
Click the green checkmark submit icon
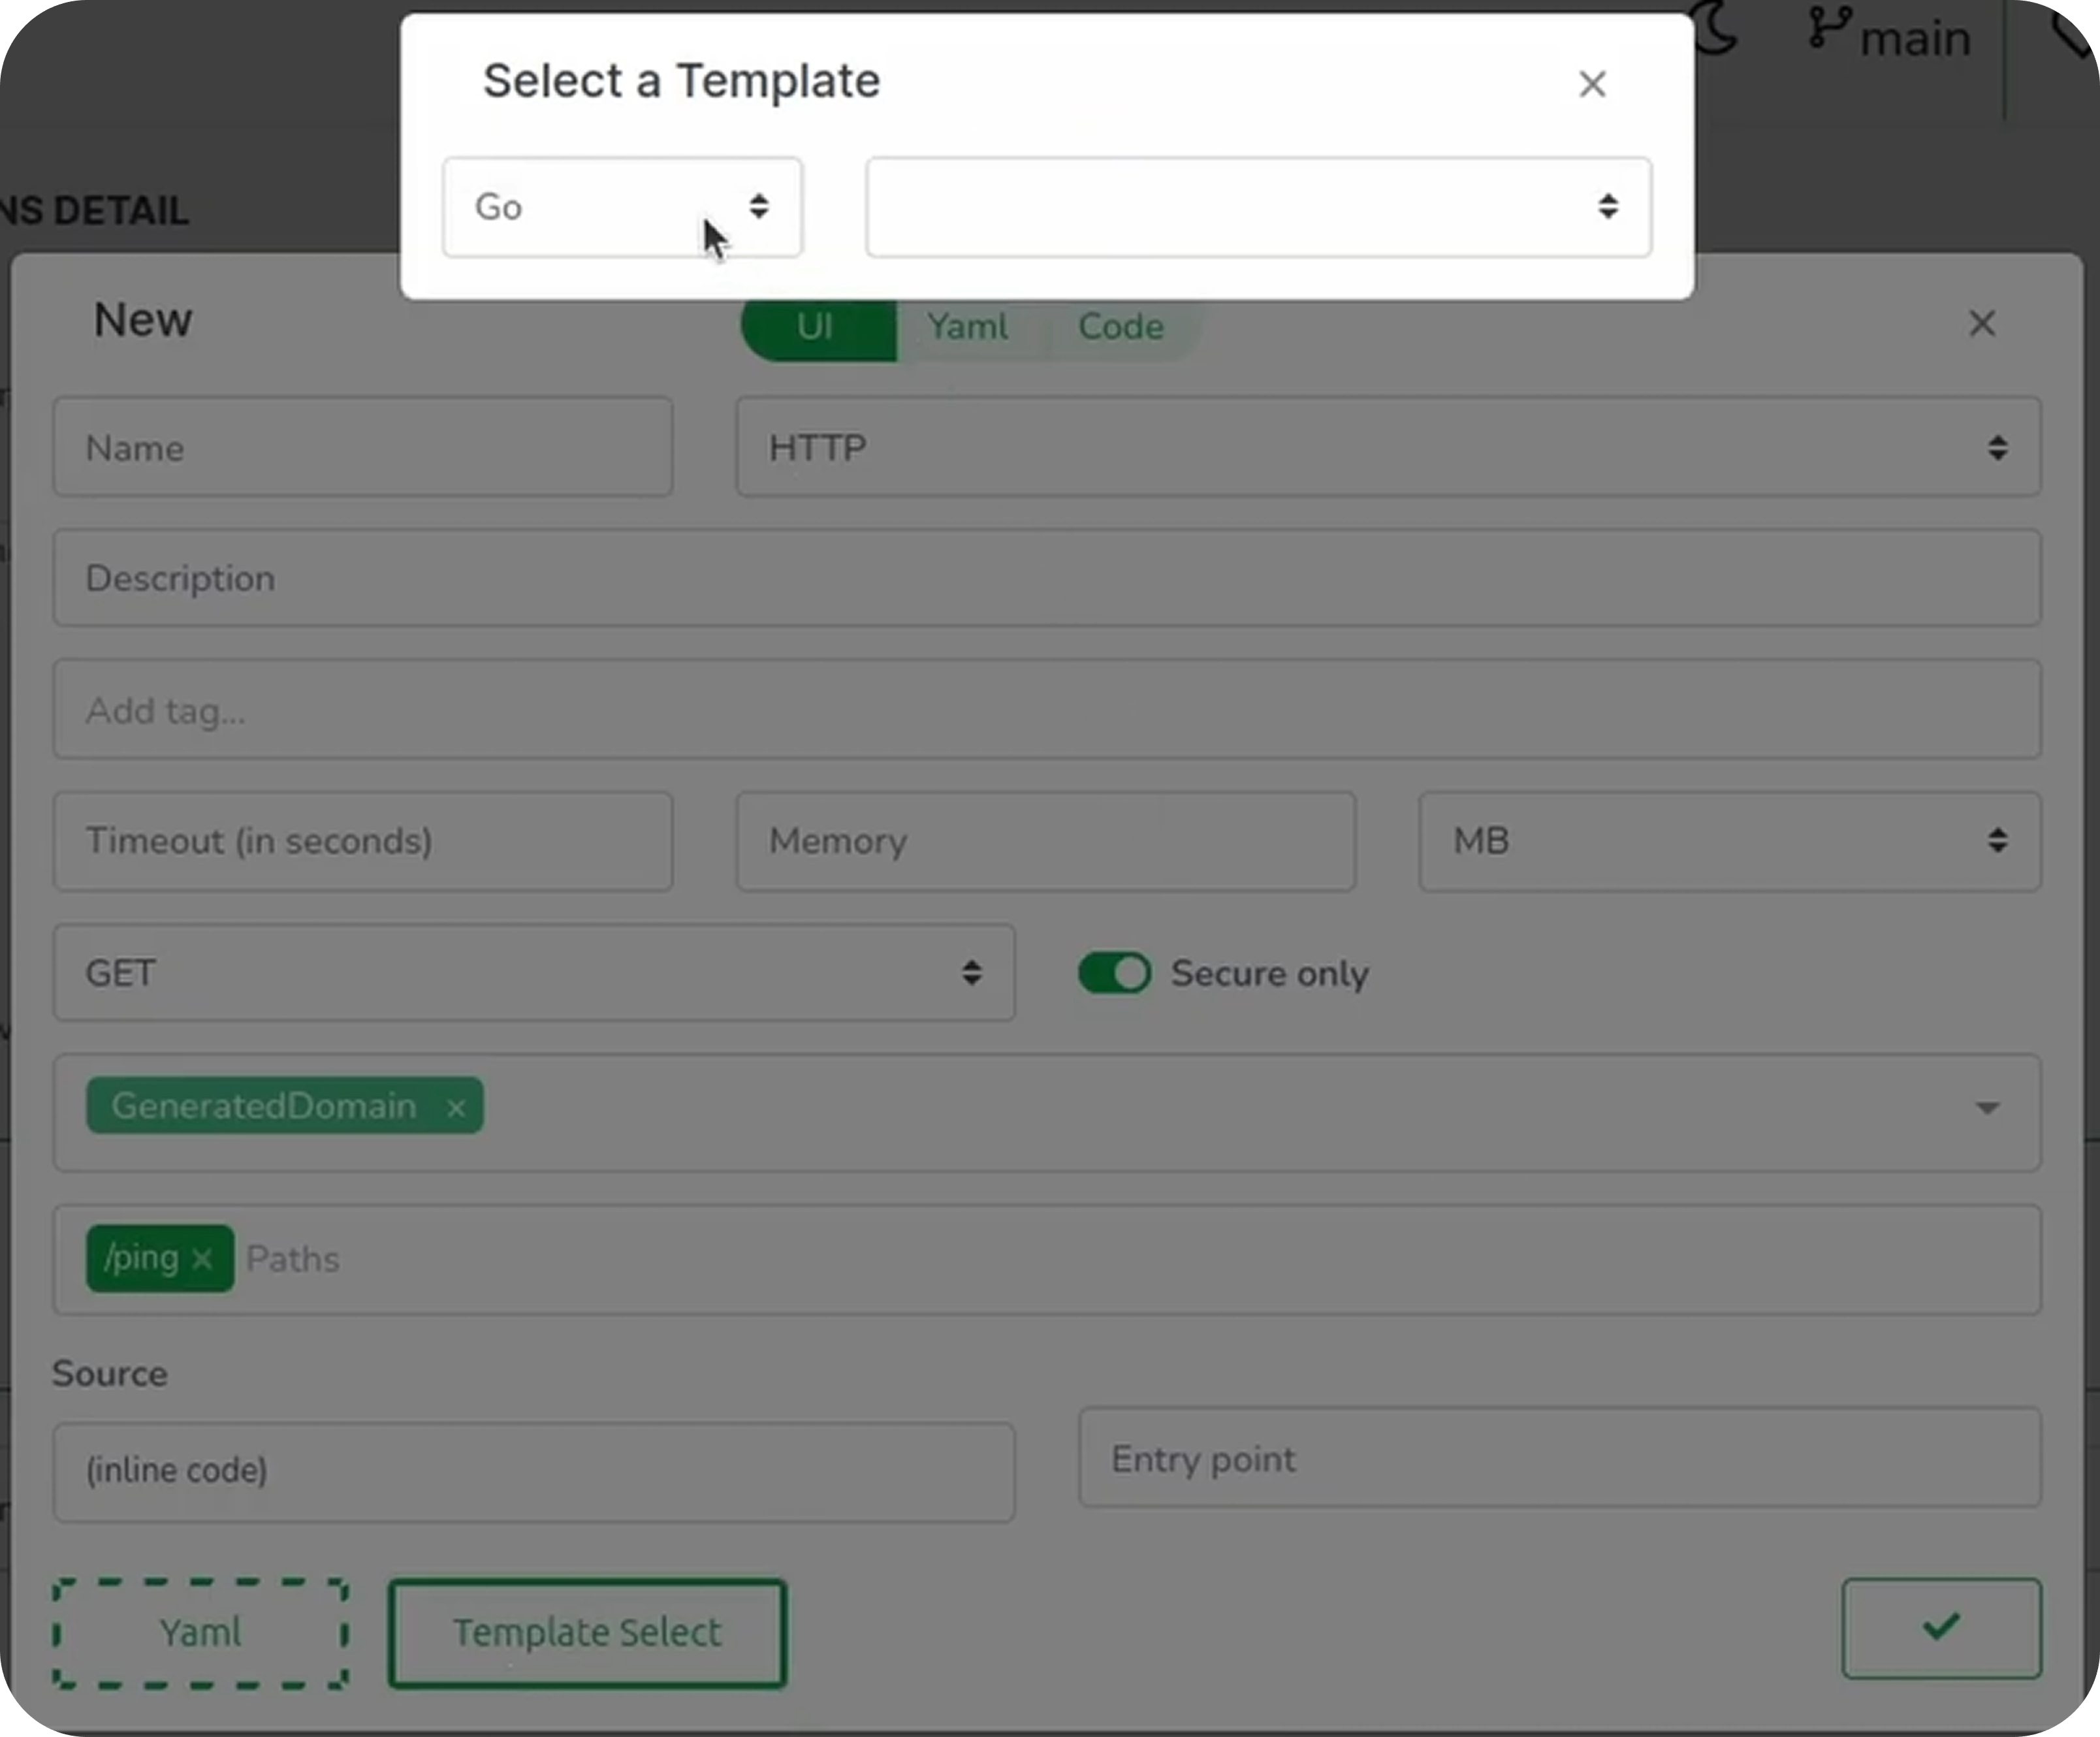click(1941, 1628)
